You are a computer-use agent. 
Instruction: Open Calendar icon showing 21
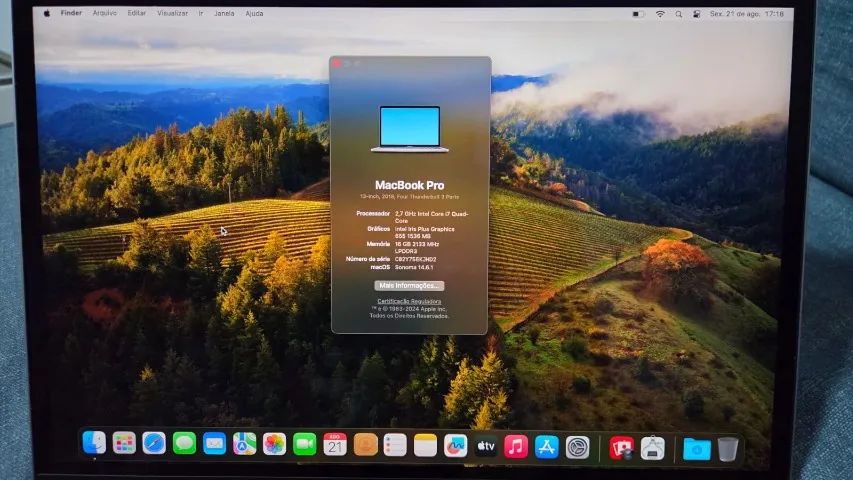[x=335, y=445]
